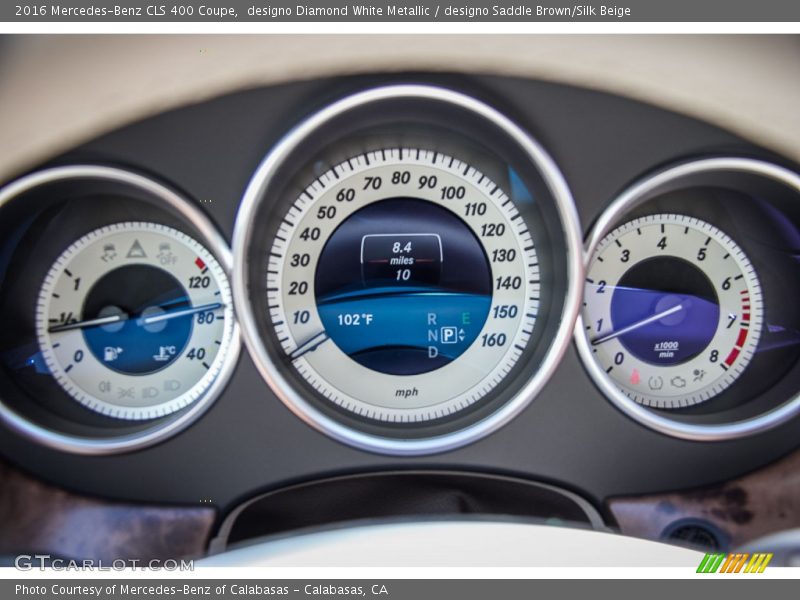
Task: Click the 0 empty mark on fuel gauge
Action: [78, 356]
